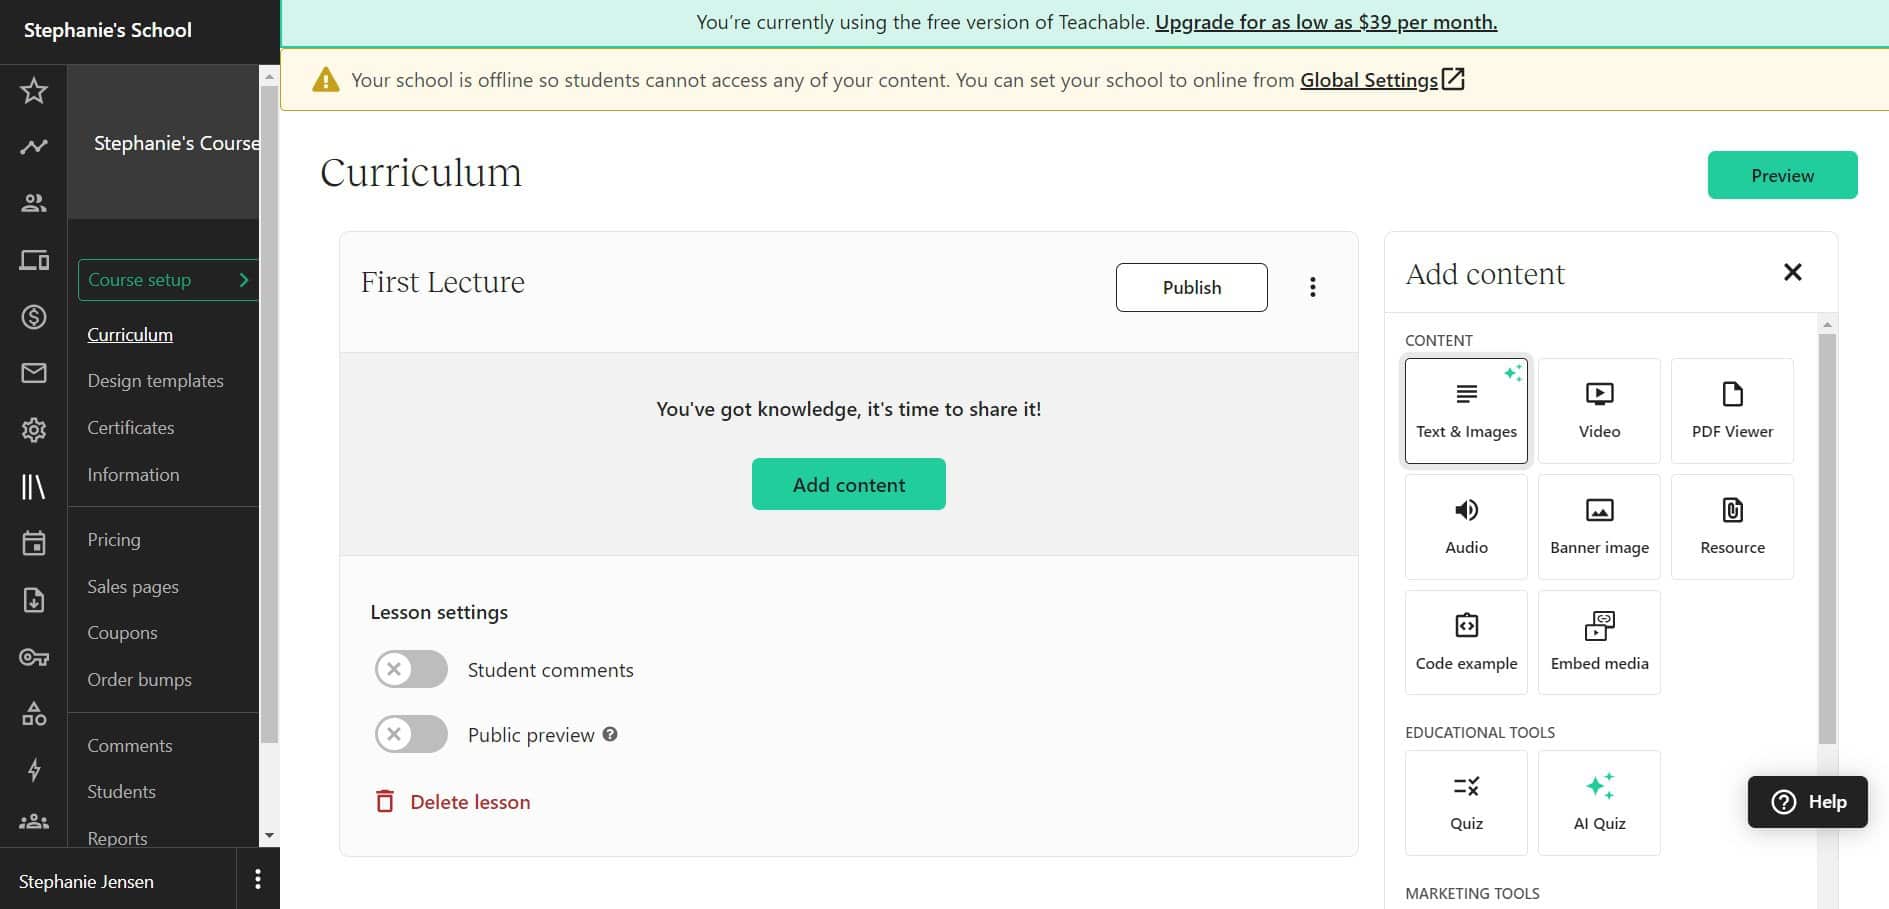This screenshot has width=1889, height=909.
Task: Click the Preview button
Action: 1782,175
